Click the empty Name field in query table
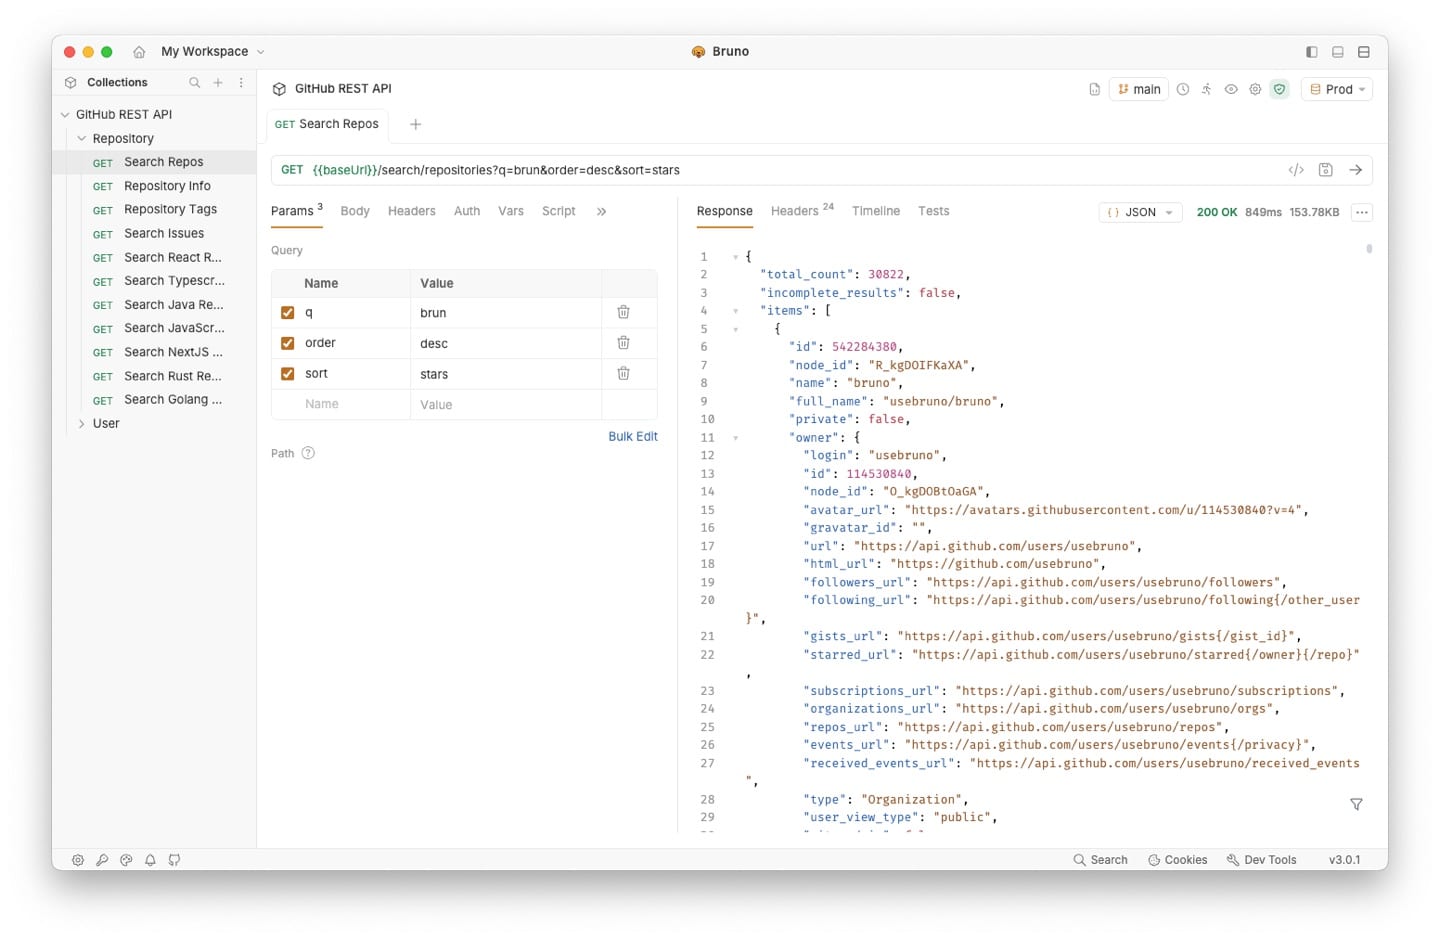The height and width of the screenshot is (939, 1440). 341,404
